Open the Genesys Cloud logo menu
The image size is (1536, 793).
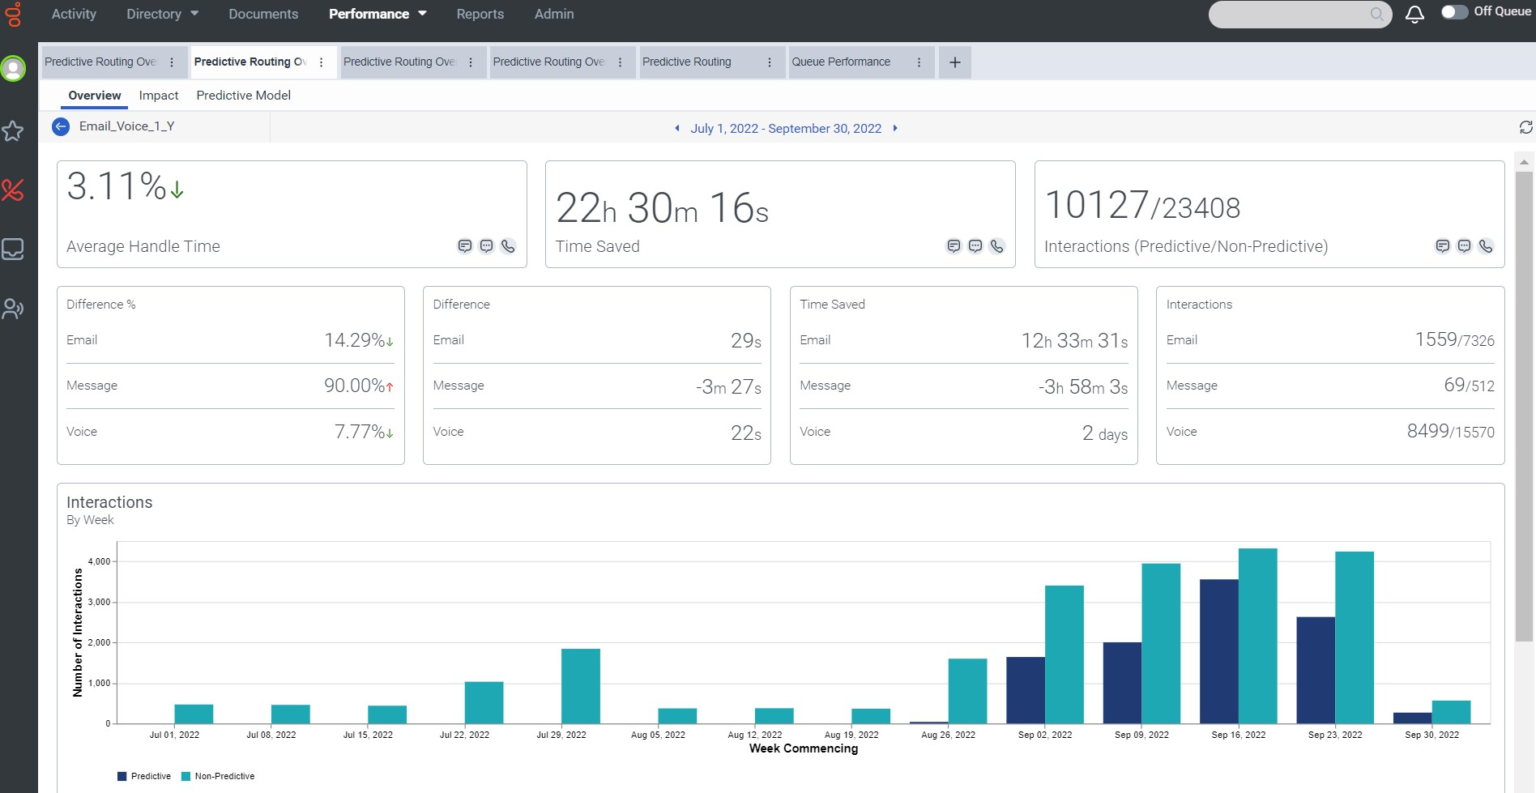tap(14, 14)
